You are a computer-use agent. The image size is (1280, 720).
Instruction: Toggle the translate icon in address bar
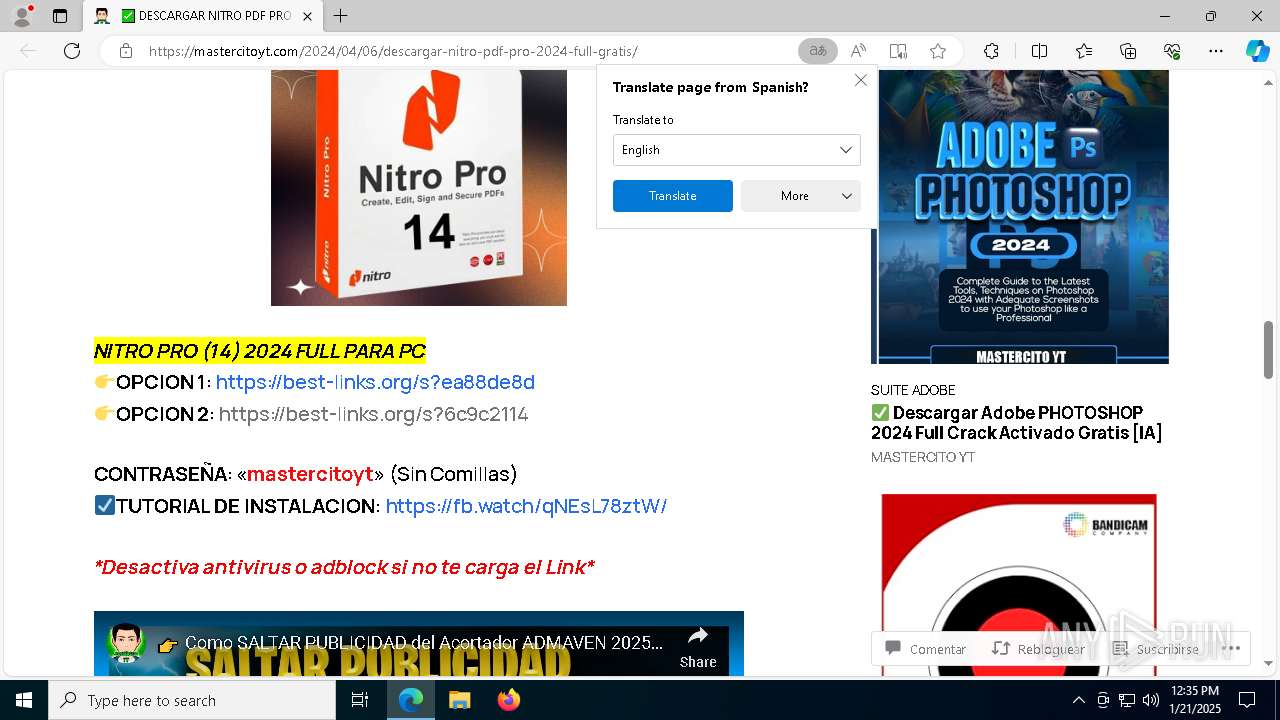(x=818, y=51)
